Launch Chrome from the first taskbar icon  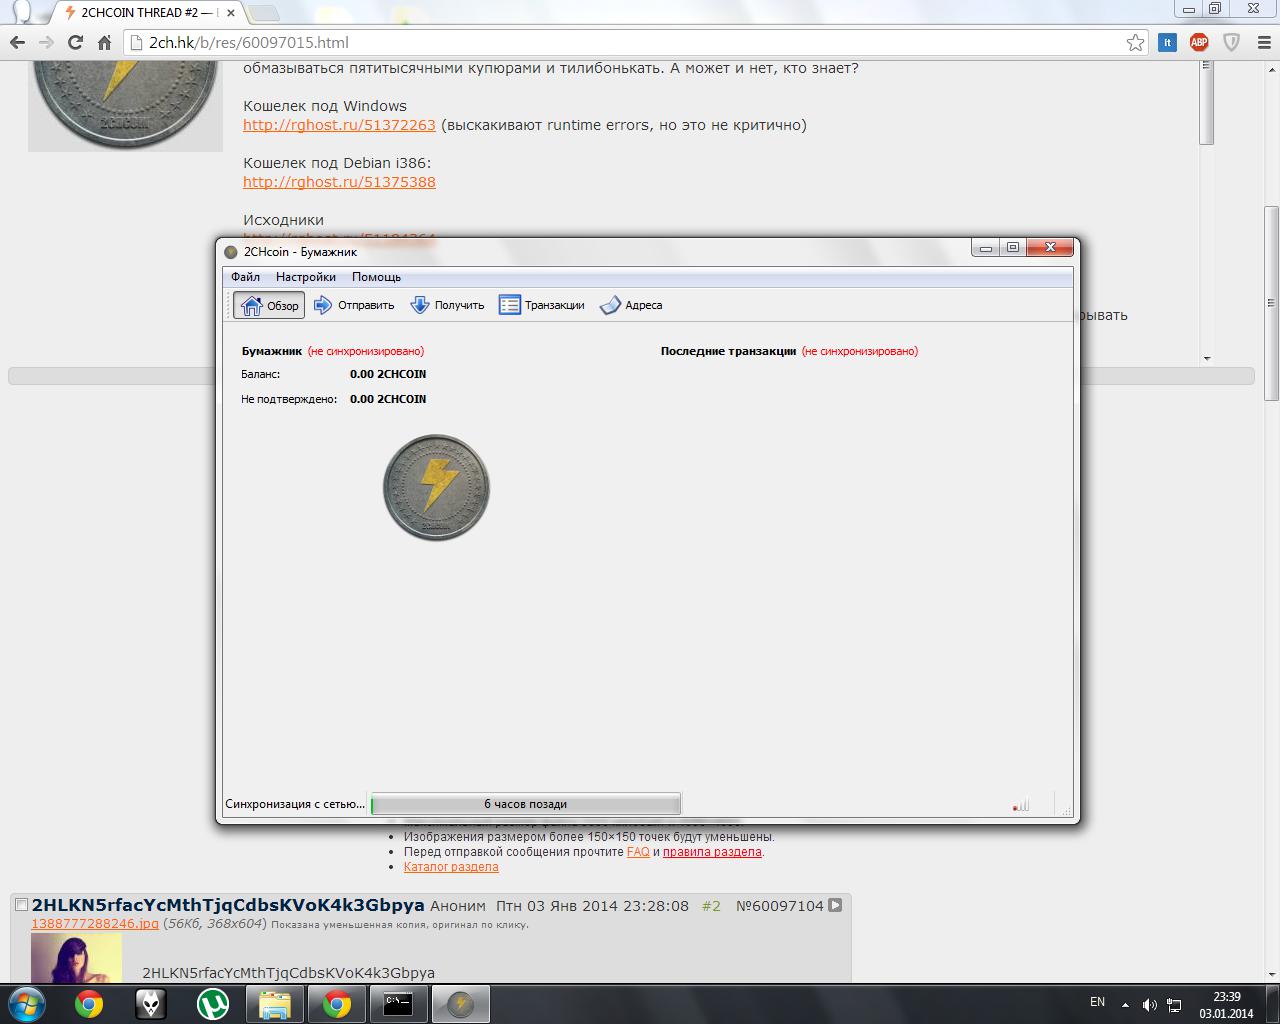pos(89,1004)
